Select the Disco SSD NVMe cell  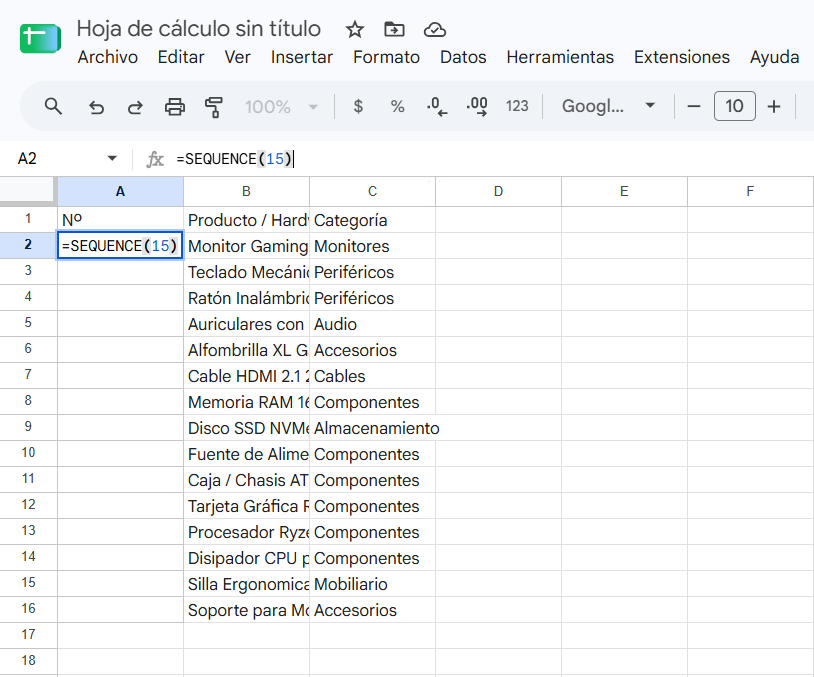tap(247, 428)
